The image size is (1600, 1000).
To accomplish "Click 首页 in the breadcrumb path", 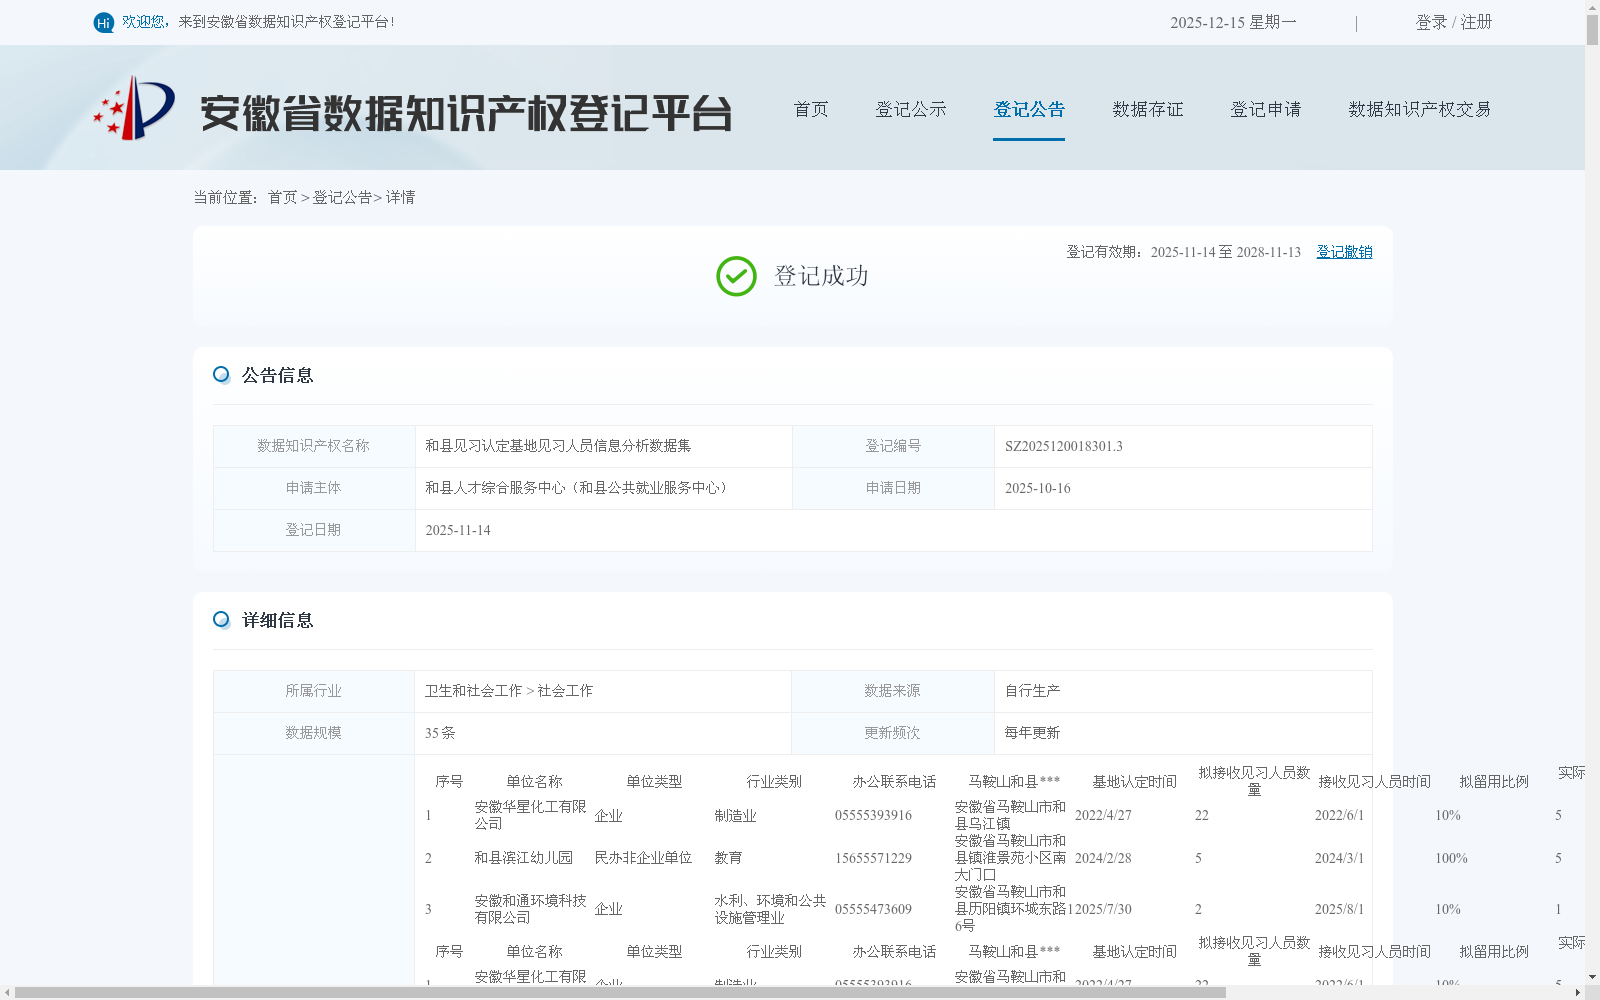I will pos(281,198).
